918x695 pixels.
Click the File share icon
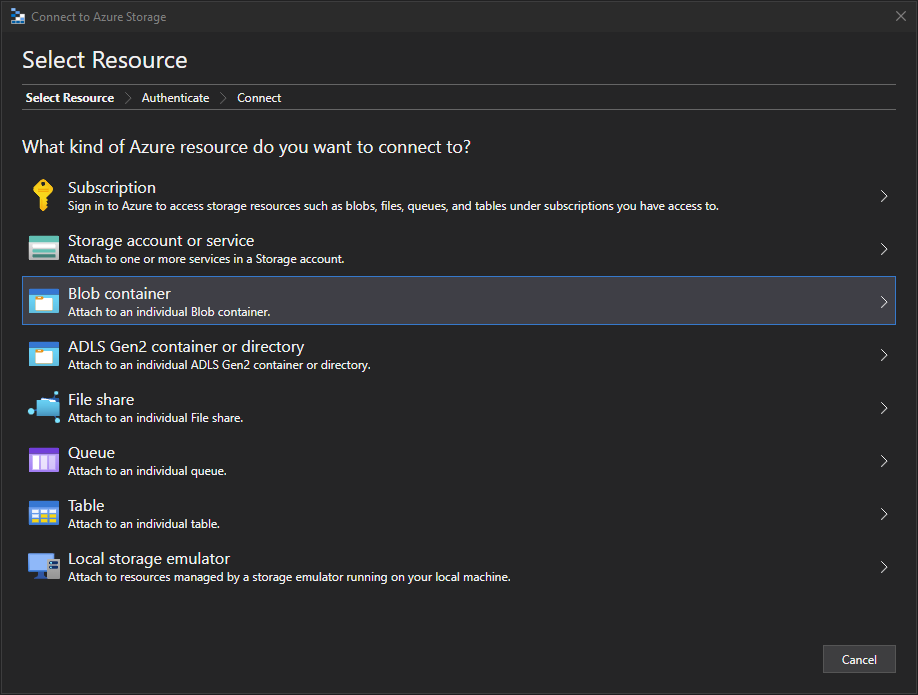click(x=44, y=407)
